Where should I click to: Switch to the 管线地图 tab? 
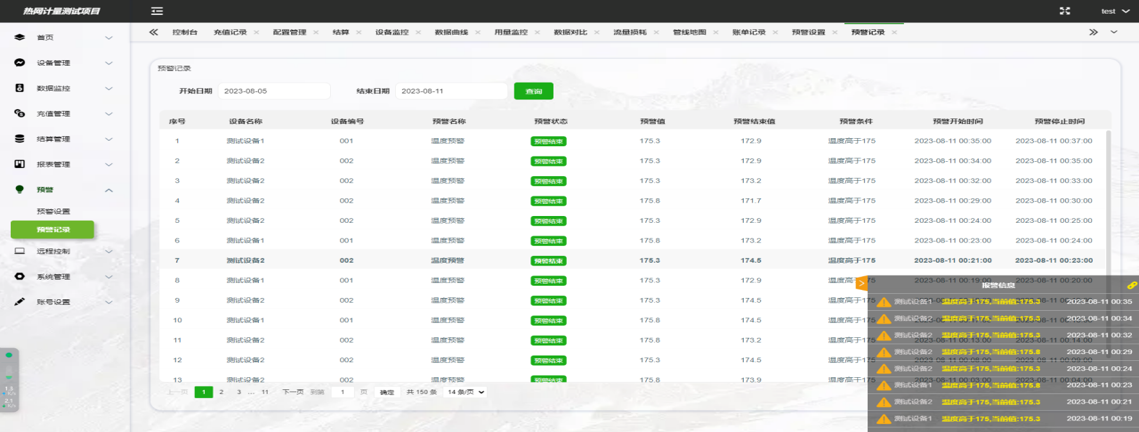pyautogui.click(x=689, y=33)
